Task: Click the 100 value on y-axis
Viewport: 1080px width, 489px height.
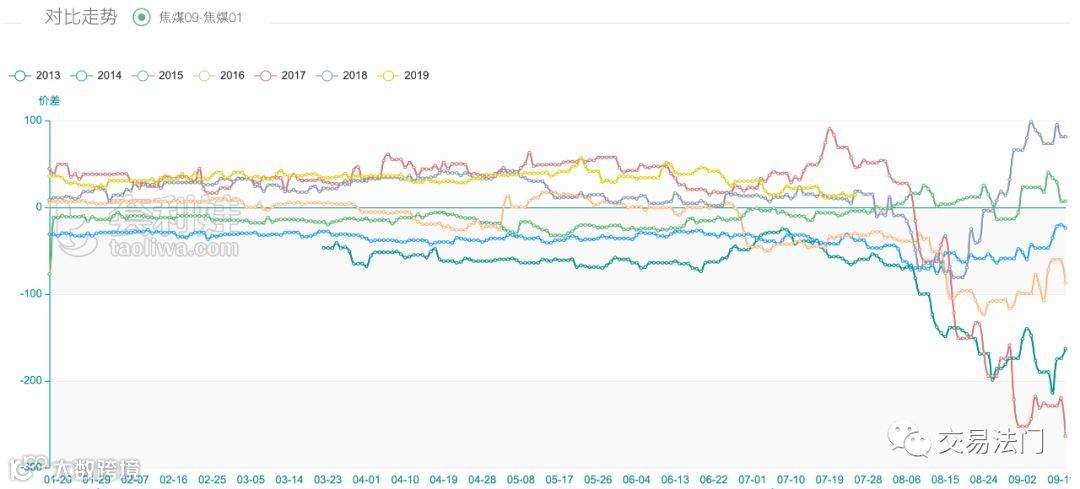Action: click(x=34, y=121)
